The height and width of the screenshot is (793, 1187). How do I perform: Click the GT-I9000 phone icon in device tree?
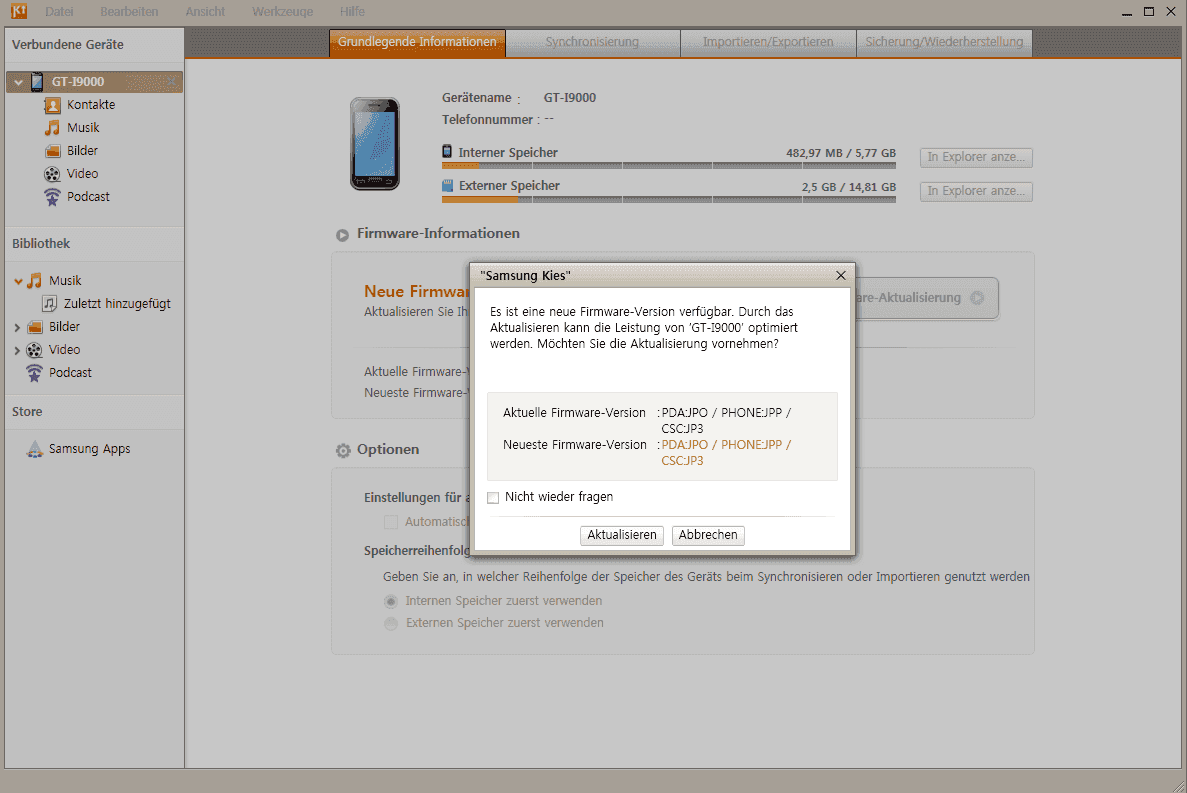(37, 82)
